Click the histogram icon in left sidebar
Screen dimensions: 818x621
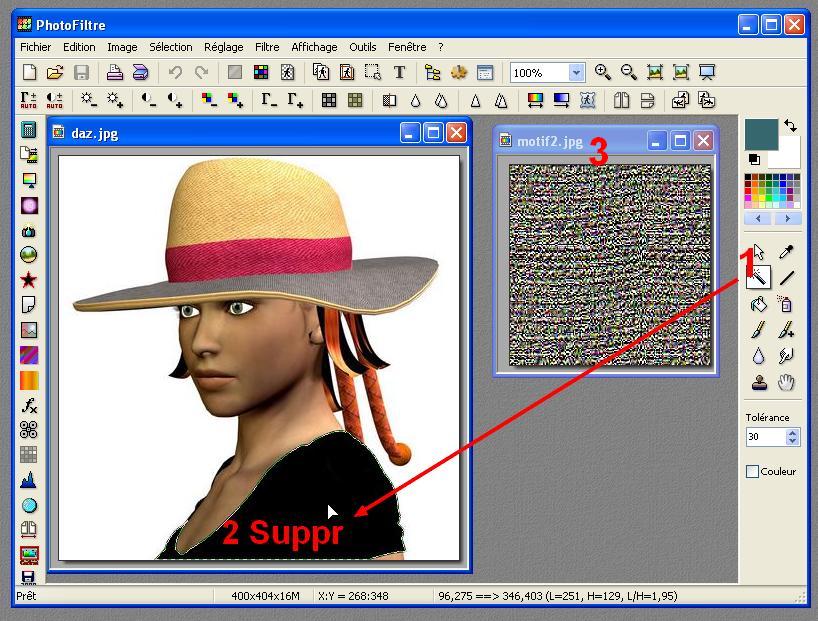click(29, 480)
